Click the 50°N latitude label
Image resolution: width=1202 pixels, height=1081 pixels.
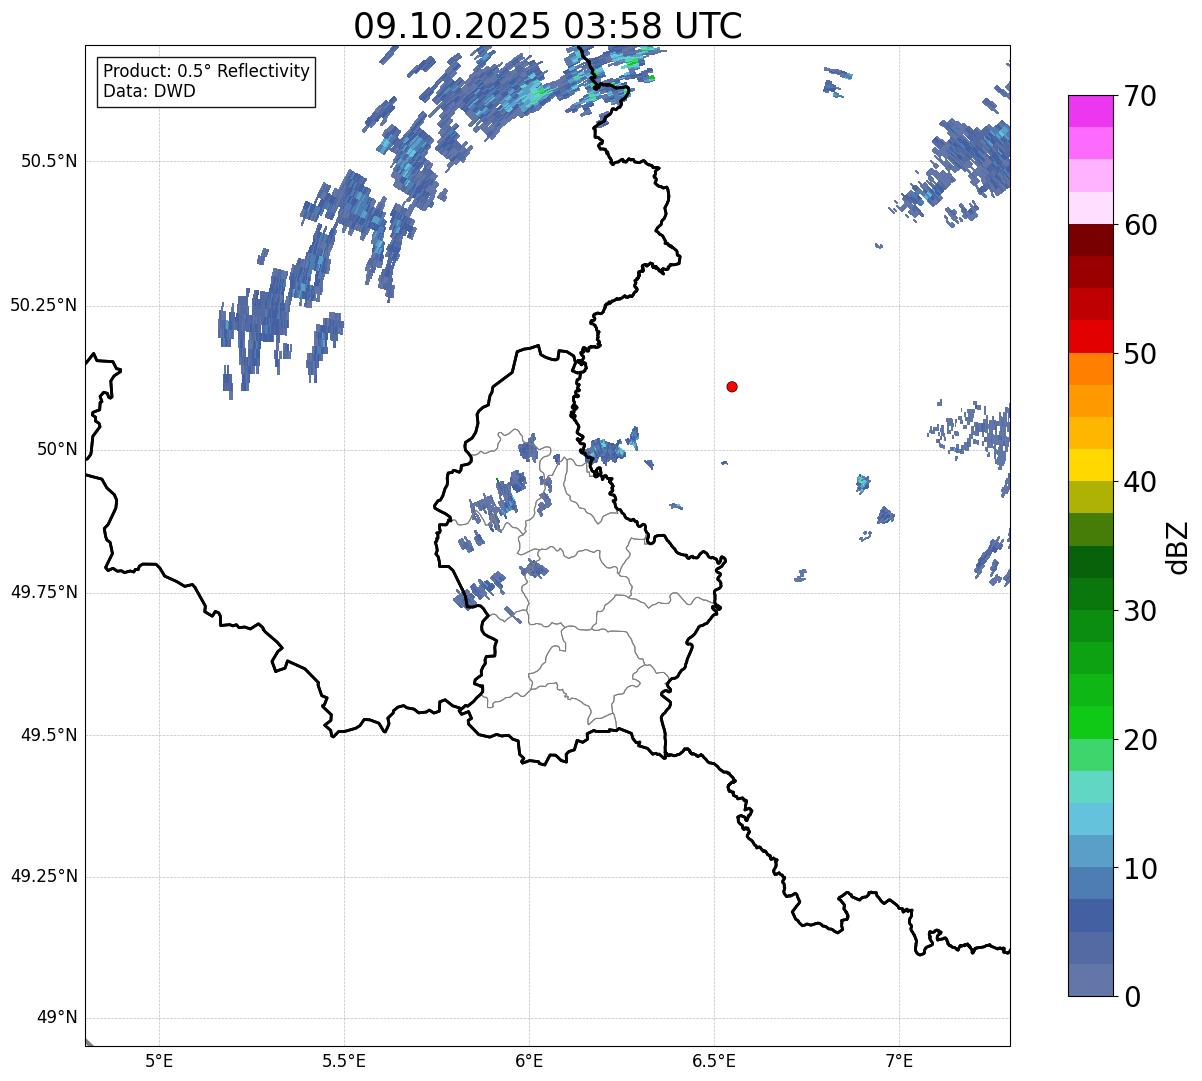coord(57,449)
